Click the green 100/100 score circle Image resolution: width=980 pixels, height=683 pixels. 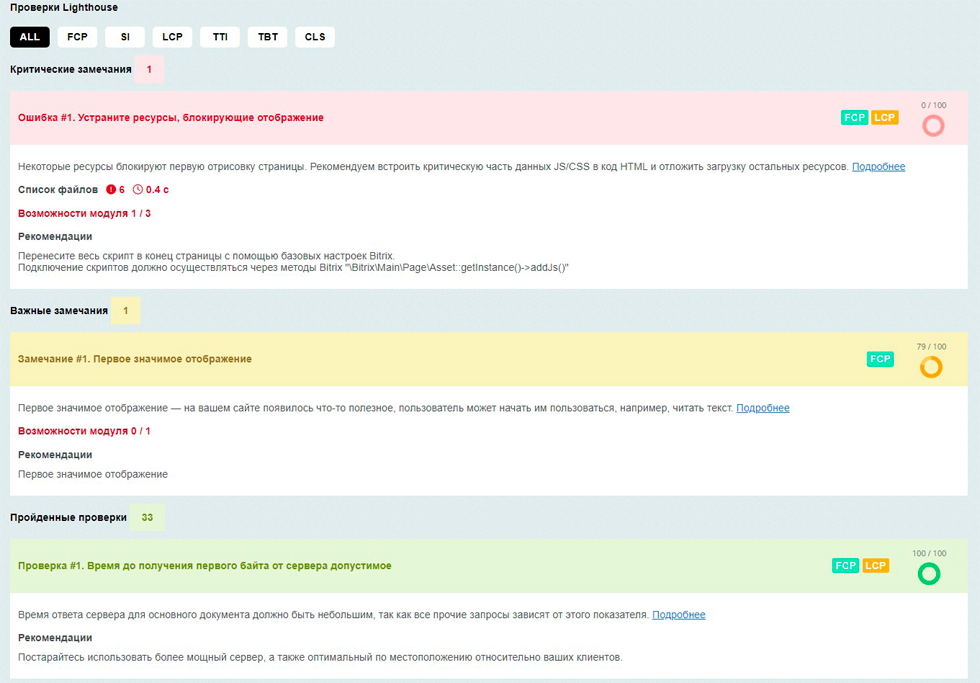point(929,573)
